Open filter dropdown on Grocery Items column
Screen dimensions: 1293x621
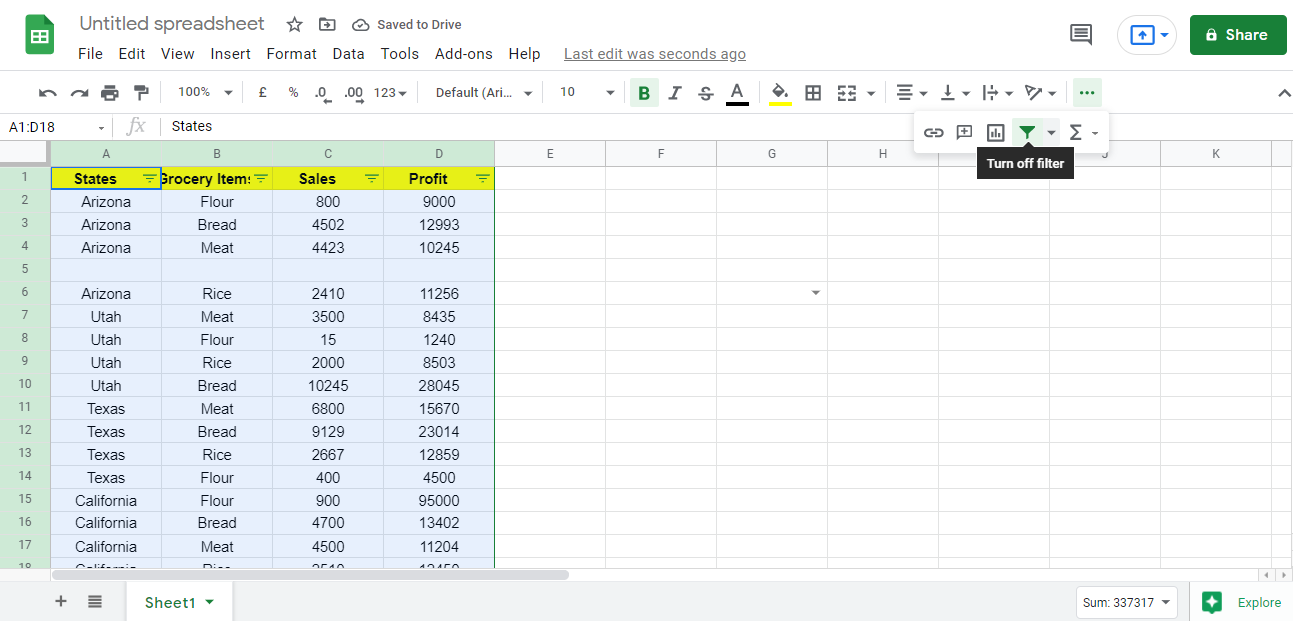(261, 178)
